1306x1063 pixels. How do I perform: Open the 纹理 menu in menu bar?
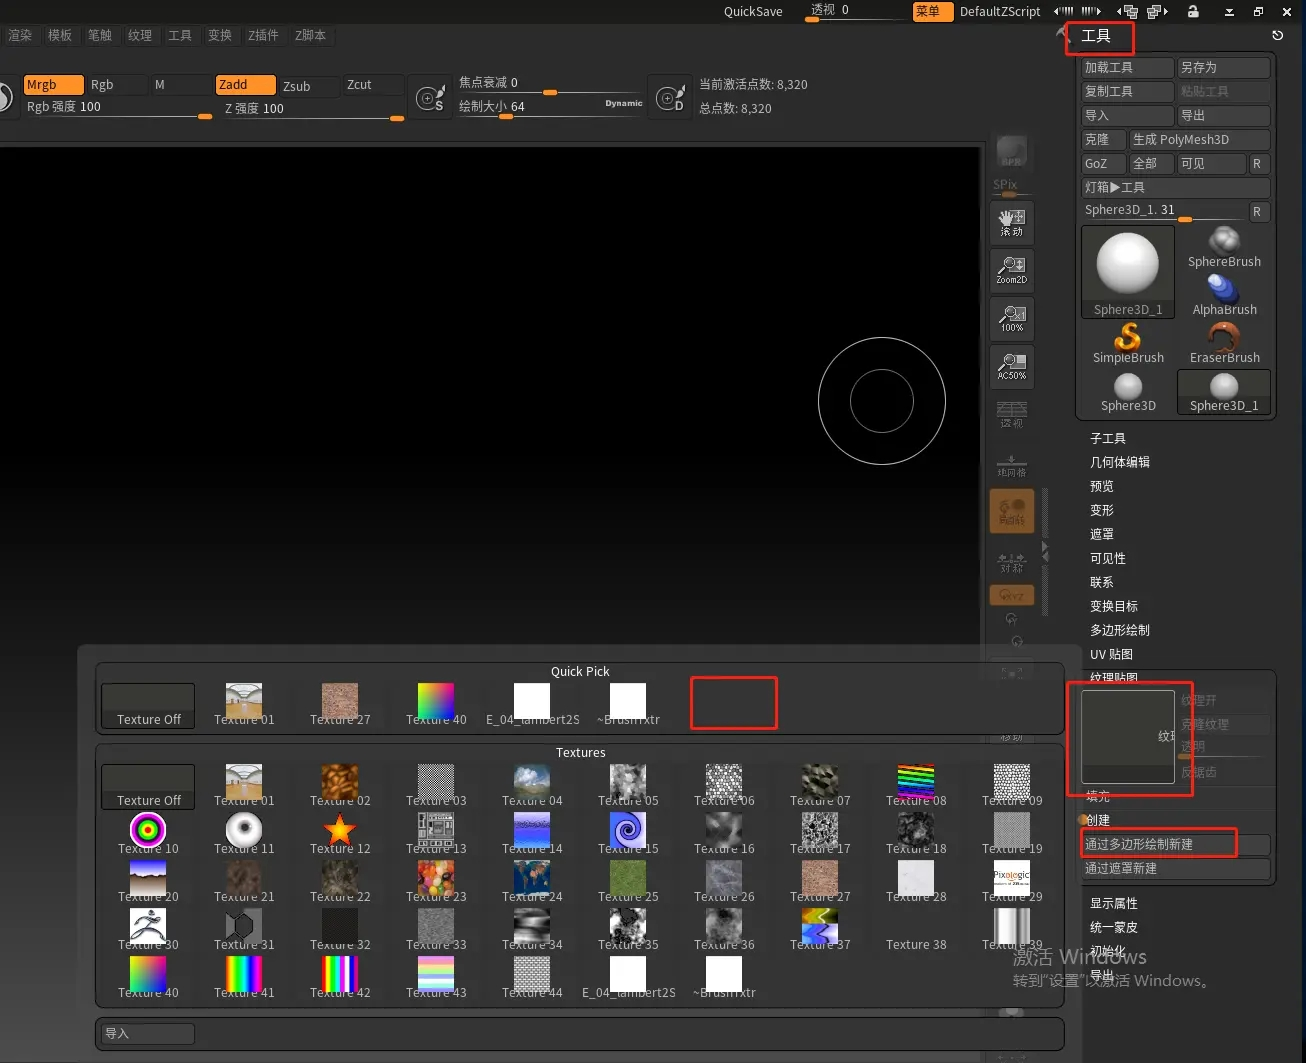click(140, 35)
